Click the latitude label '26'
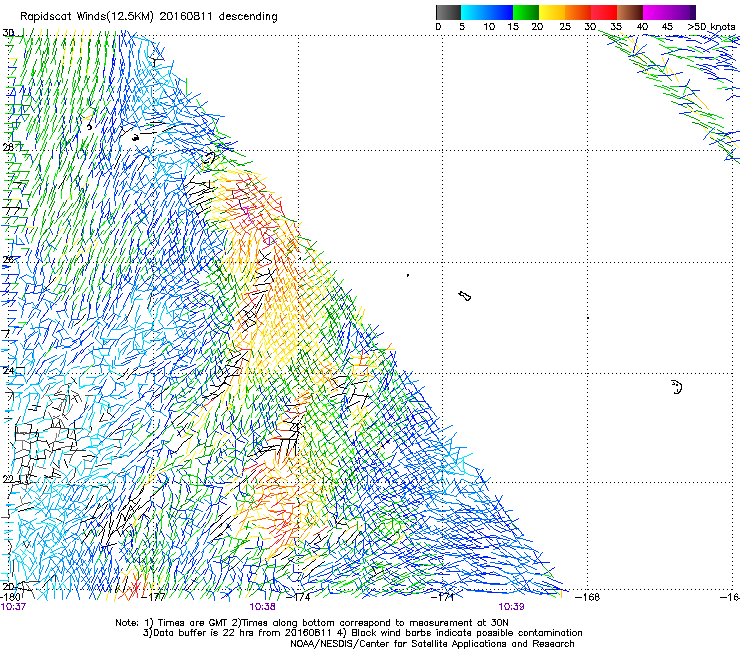This screenshot has width=740, height=650. 8,260
